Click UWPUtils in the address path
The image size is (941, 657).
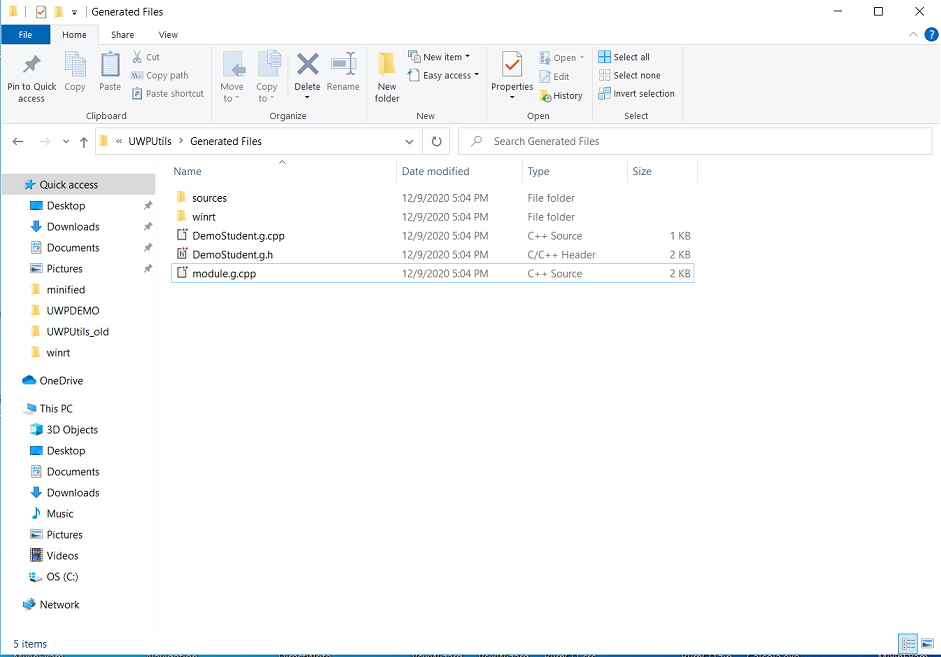[x=150, y=142]
